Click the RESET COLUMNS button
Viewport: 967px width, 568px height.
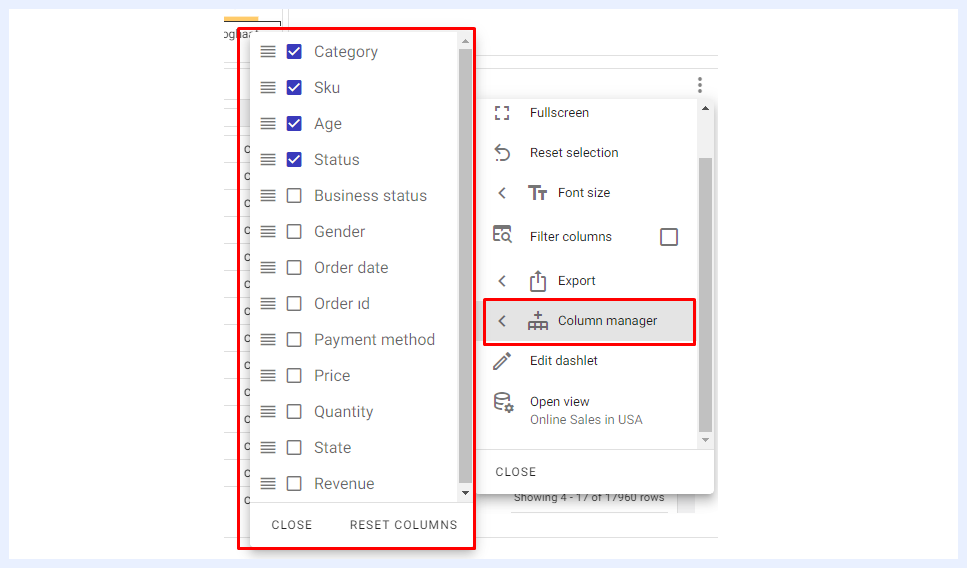point(403,525)
